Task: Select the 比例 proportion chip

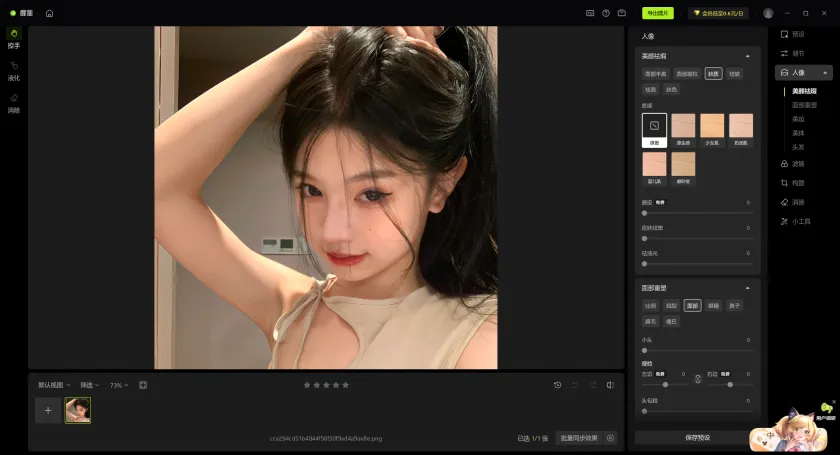Action: (650, 305)
